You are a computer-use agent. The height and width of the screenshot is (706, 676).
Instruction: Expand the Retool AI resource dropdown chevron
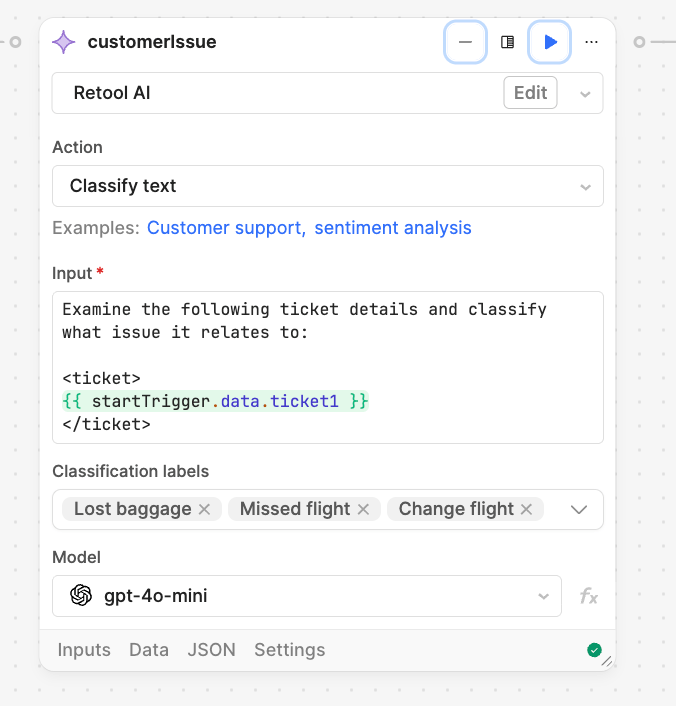pyautogui.click(x=585, y=94)
